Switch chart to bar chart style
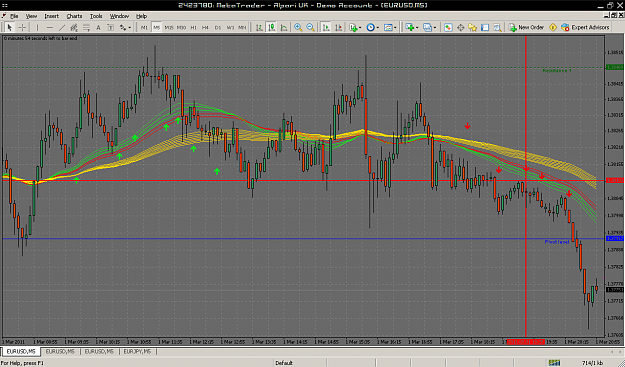This screenshot has height=367, width=625. (259, 27)
